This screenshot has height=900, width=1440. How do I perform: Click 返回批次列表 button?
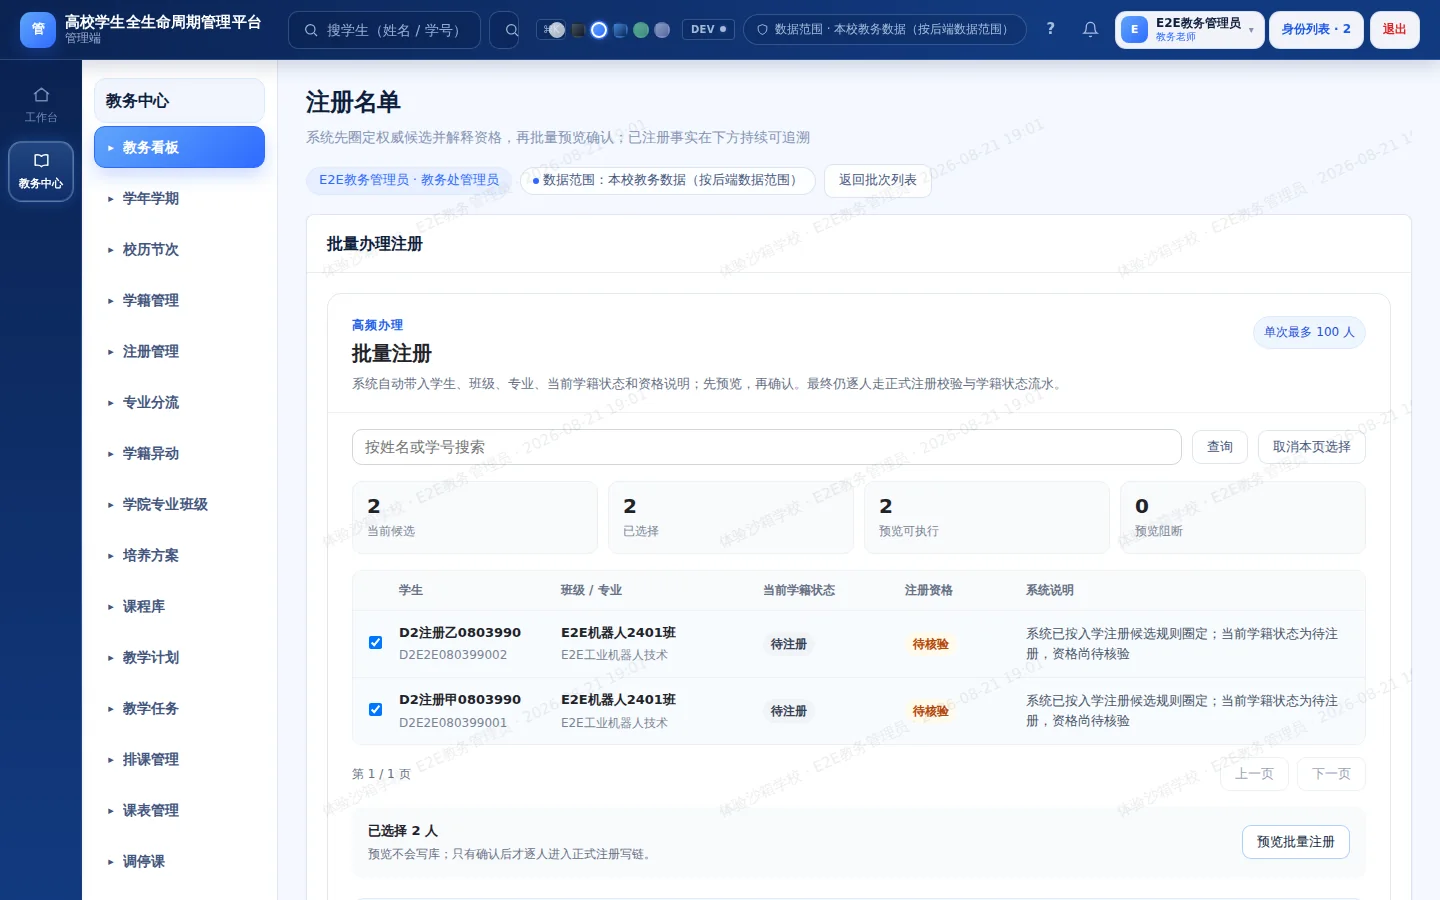point(878,180)
